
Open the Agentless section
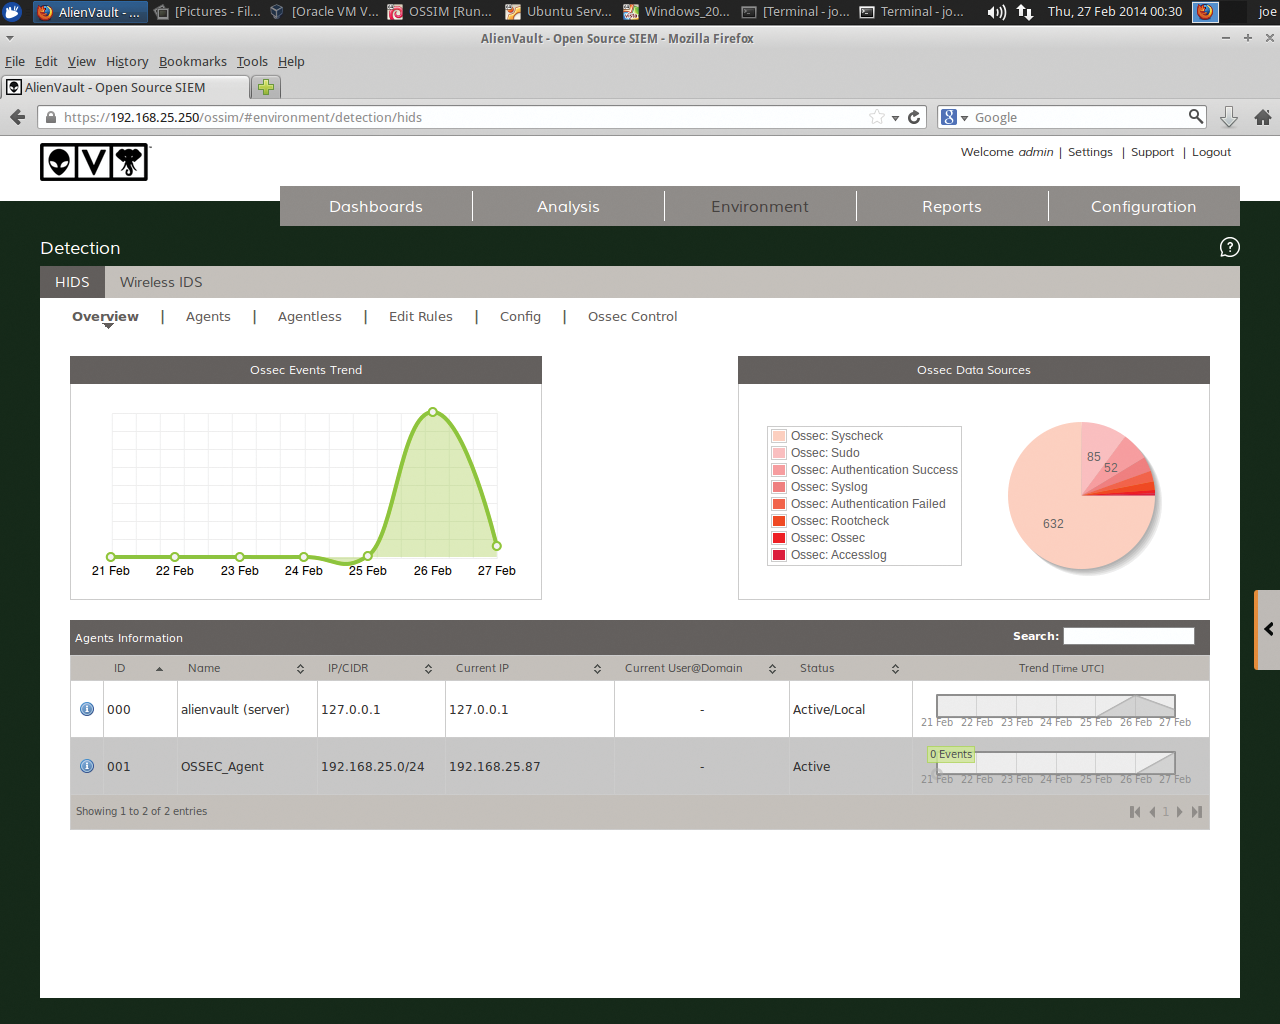point(310,316)
